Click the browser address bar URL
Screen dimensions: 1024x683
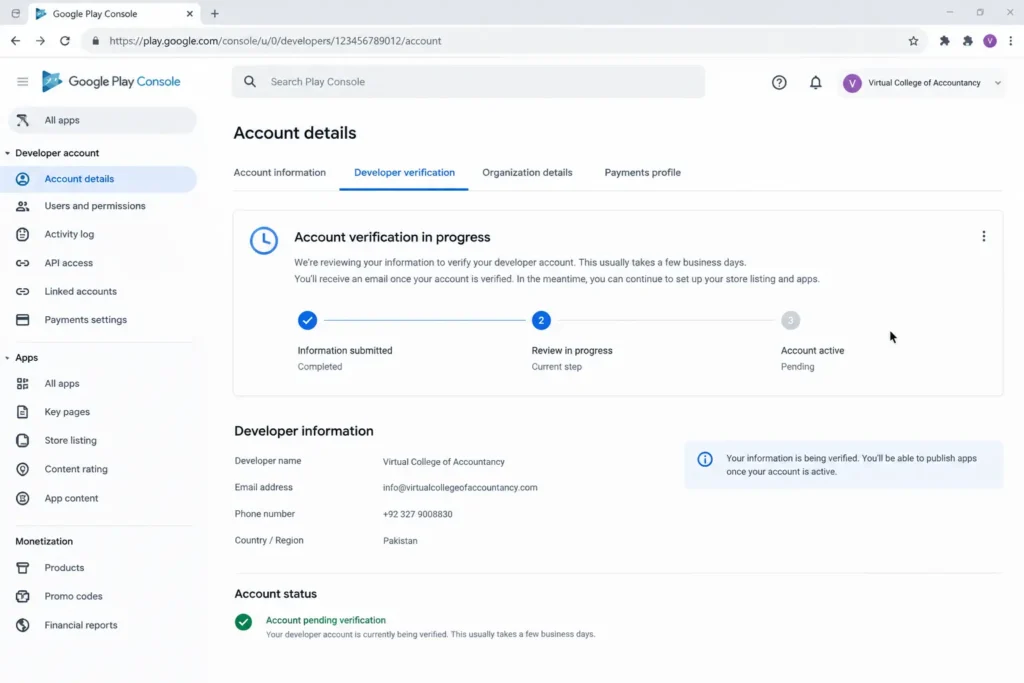click(275, 41)
